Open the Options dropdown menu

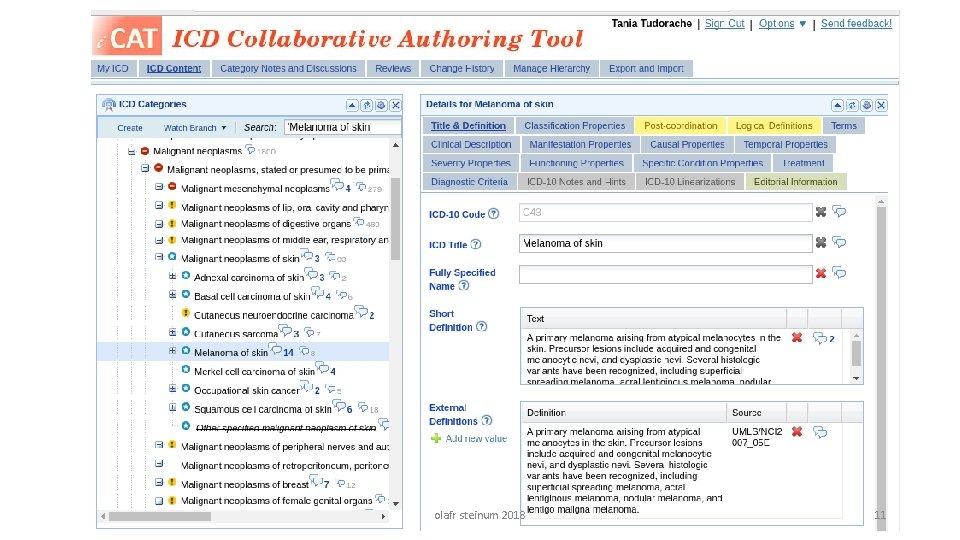(x=782, y=24)
